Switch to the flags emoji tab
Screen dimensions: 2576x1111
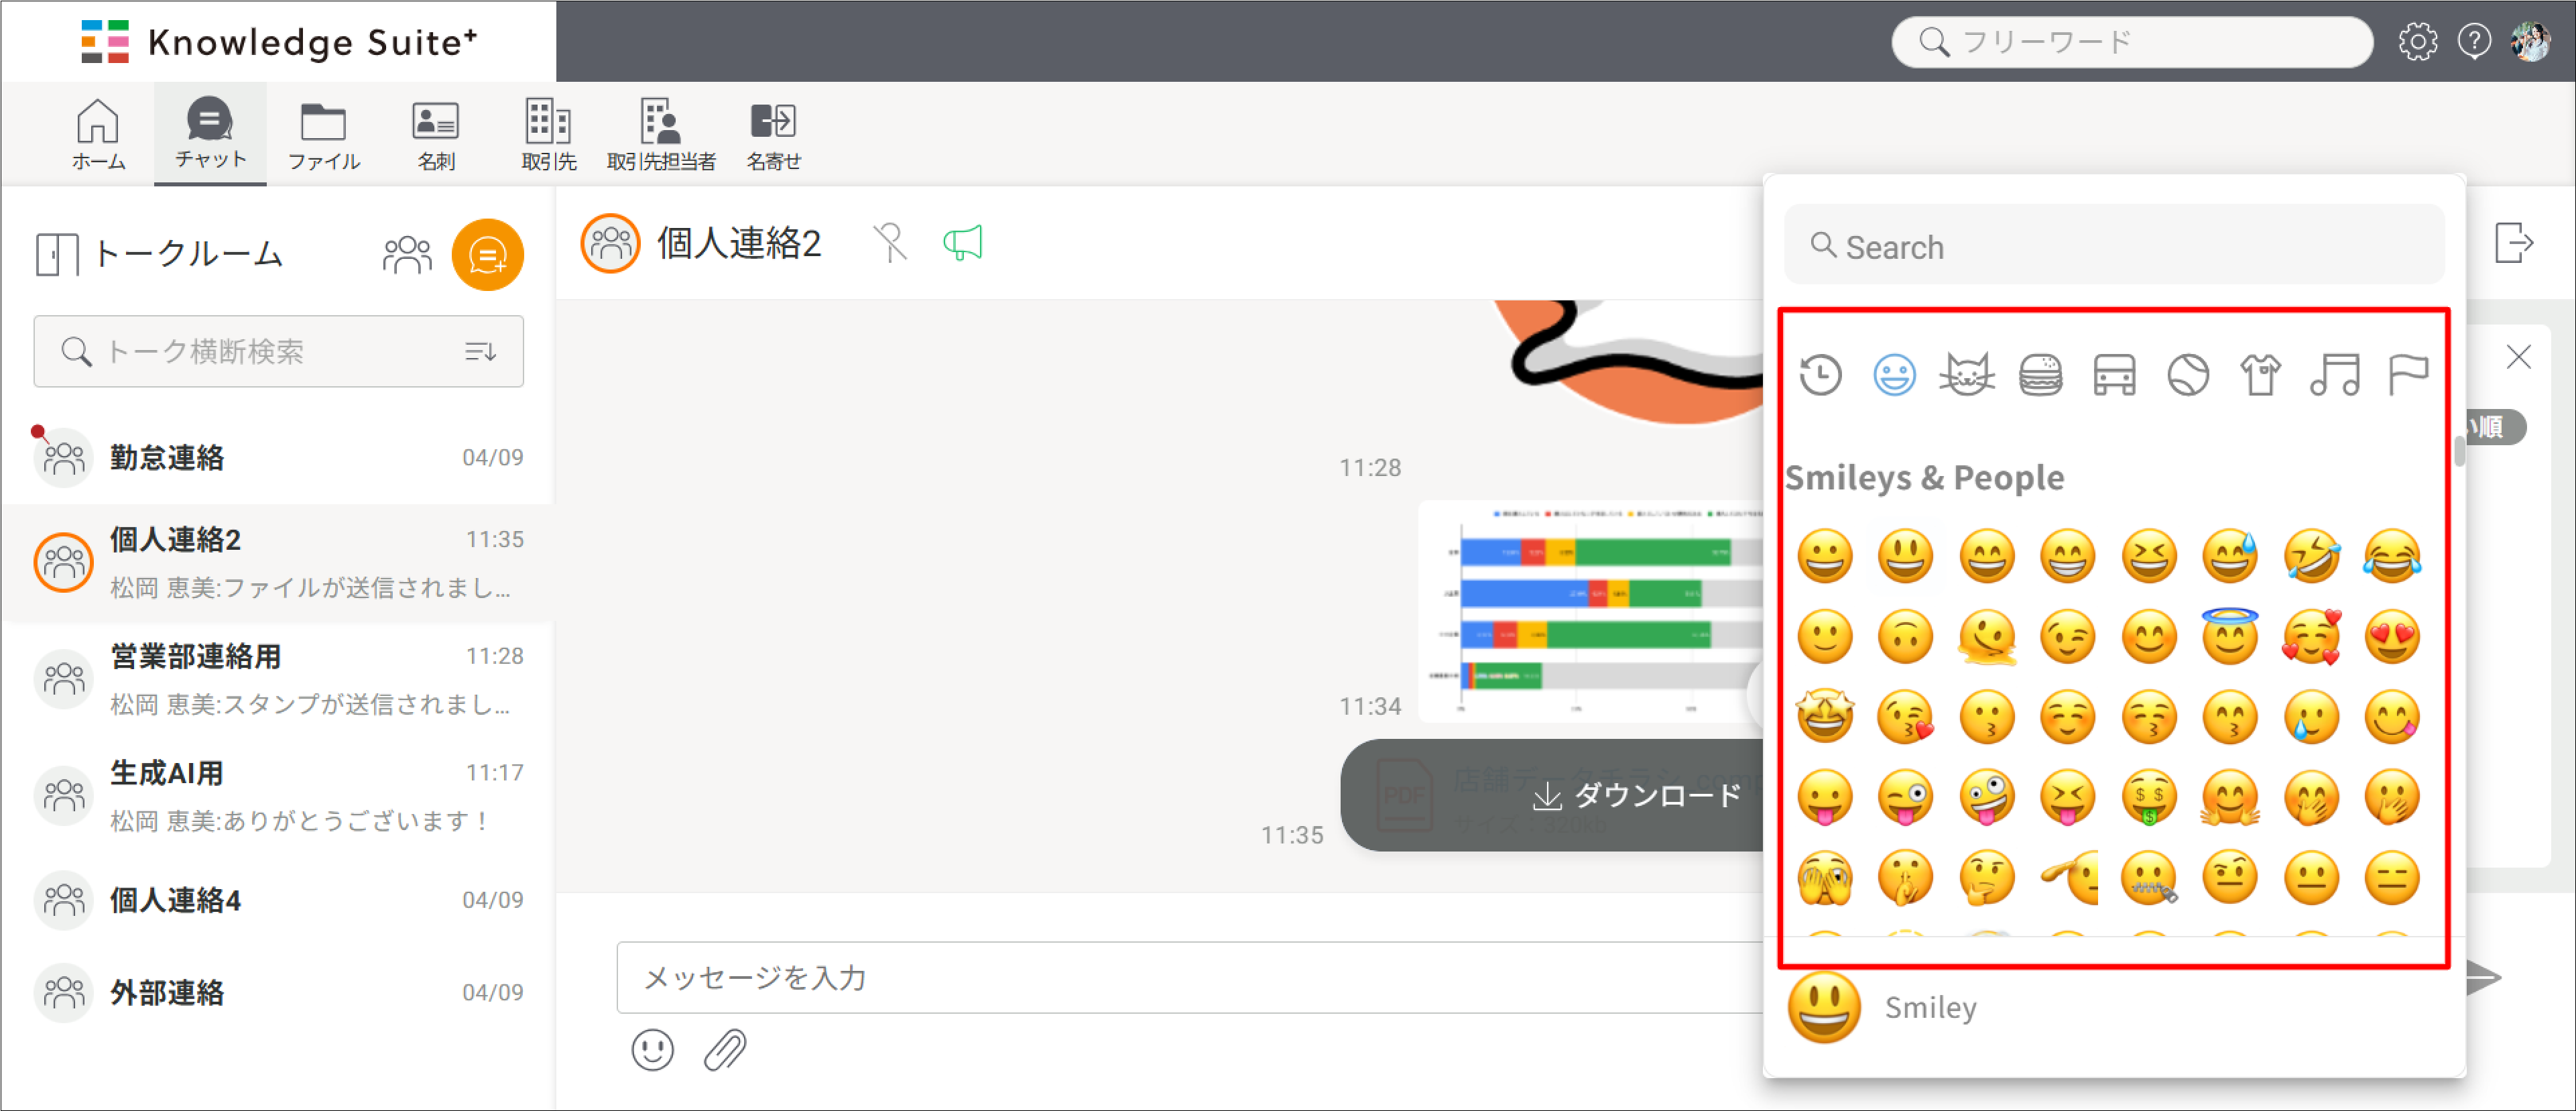tap(2408, 376)
